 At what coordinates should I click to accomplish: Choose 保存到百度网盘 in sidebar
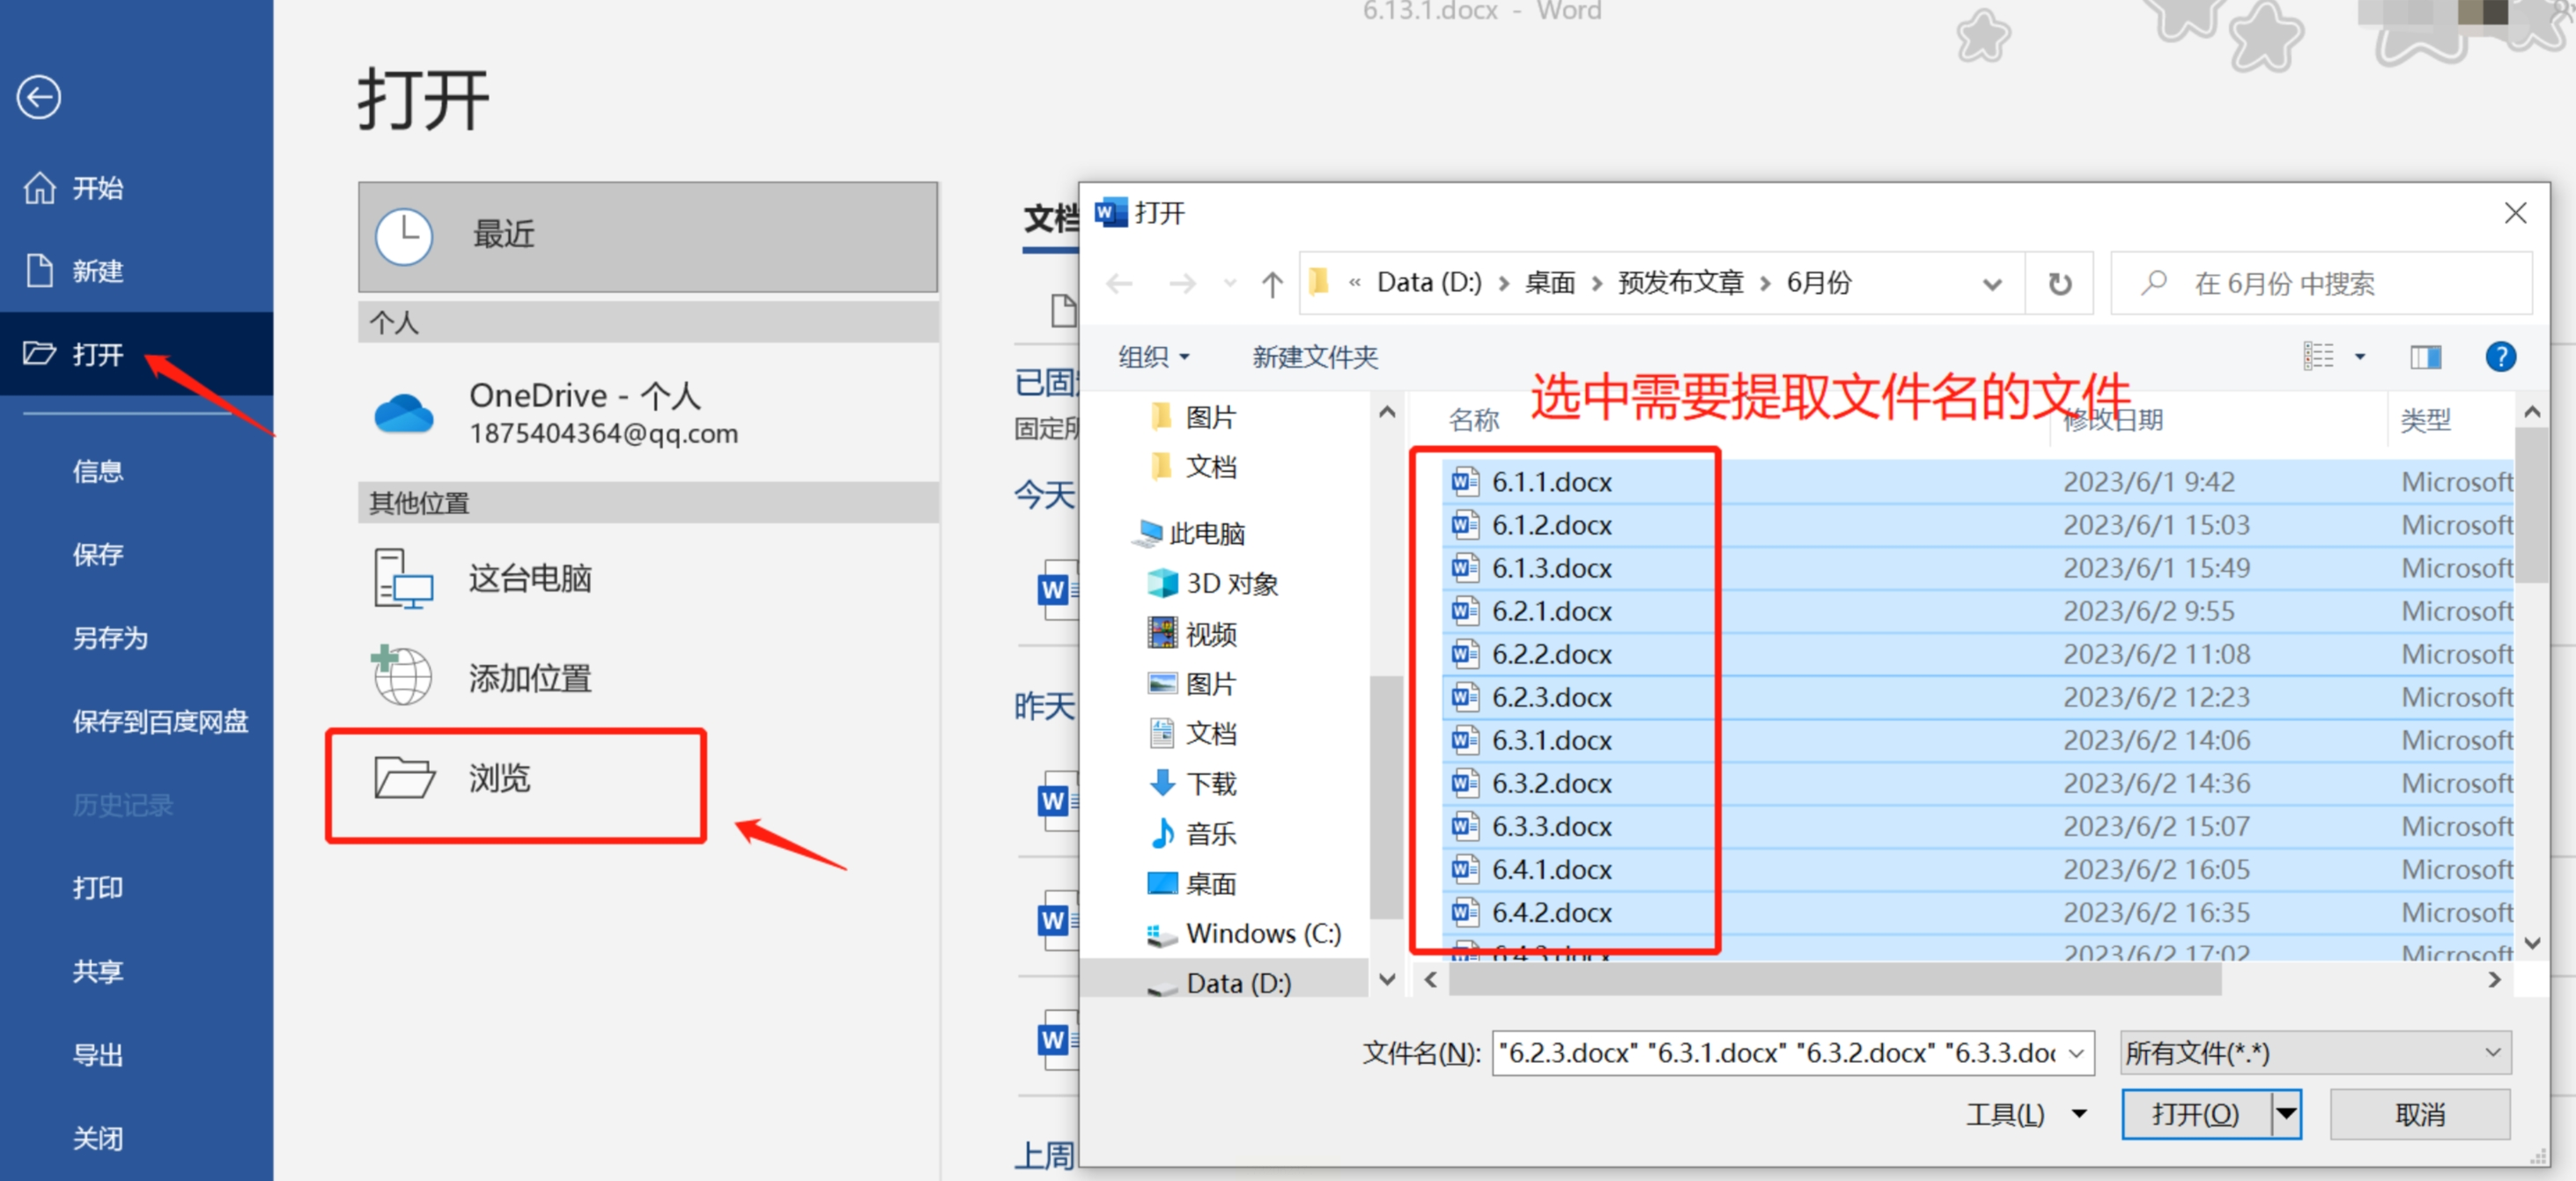[x=160, y=721]
